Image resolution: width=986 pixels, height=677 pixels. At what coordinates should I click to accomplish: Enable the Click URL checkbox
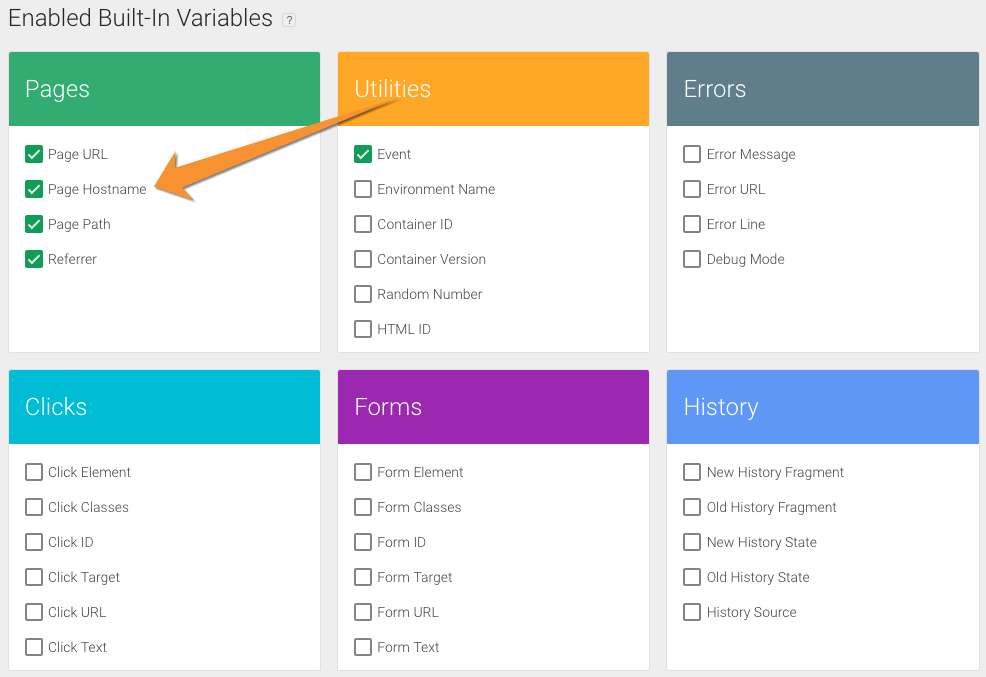34,612
